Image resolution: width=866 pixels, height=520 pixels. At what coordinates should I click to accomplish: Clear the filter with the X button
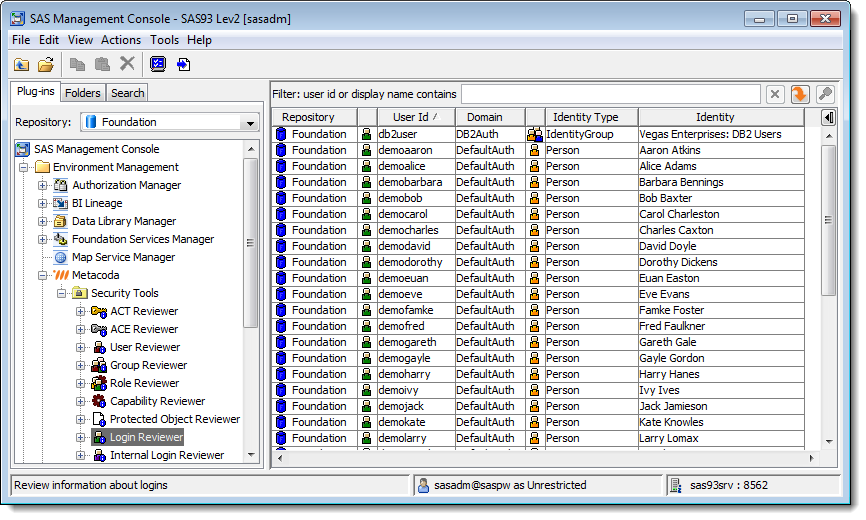[x=775, y=94]
